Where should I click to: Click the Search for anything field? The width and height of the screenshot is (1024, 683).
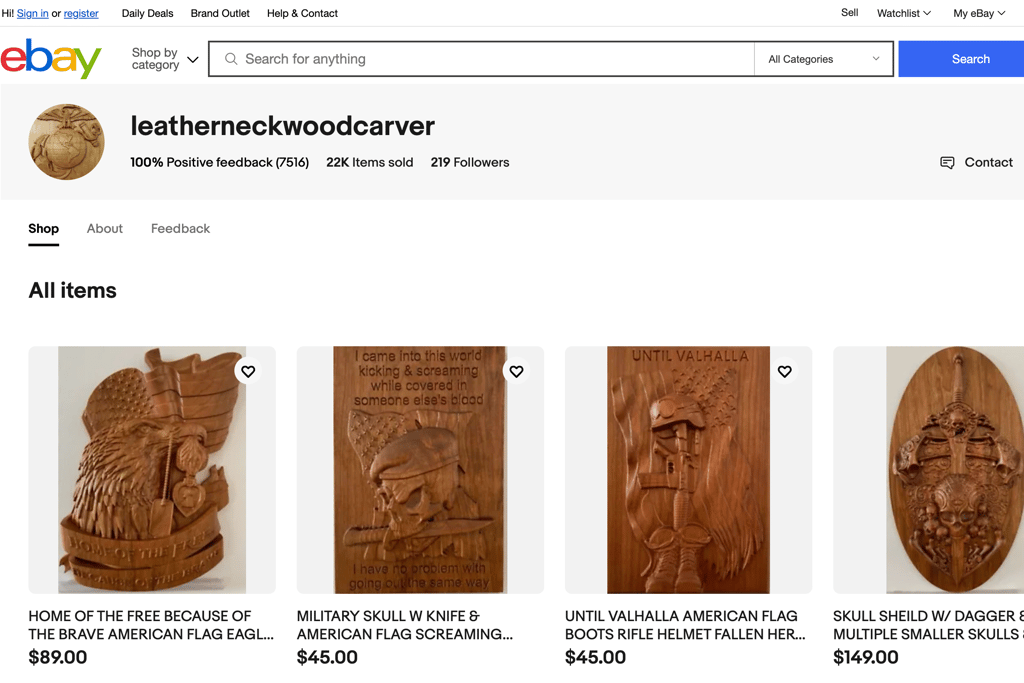[481, 59]
